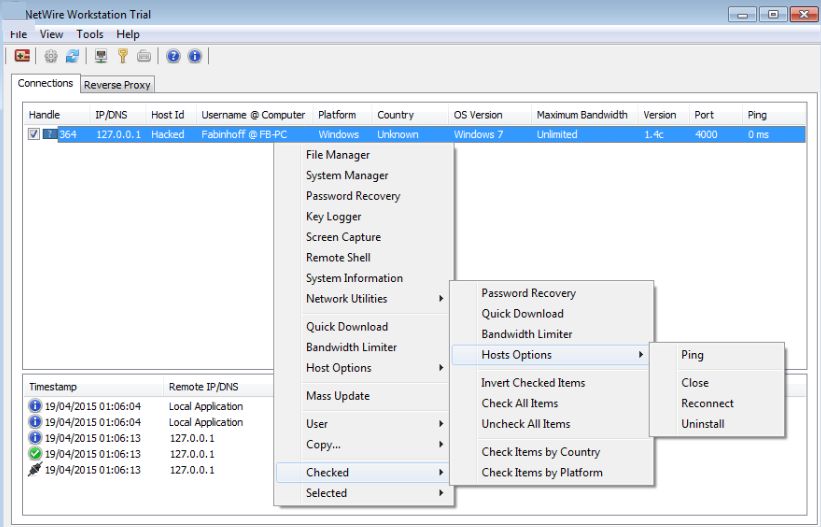This screenshot has height=527, width=821.
Task: Expand the User submenu arrow
Action: 441,424
